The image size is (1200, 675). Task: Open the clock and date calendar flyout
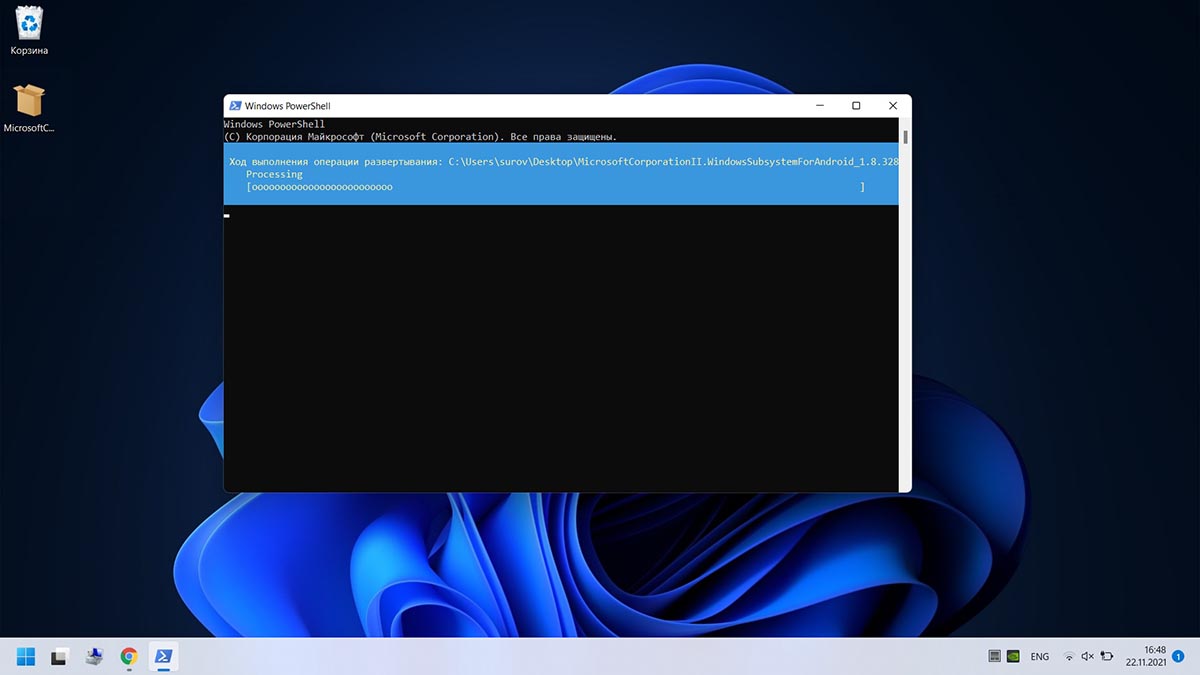click(1145, 657)
